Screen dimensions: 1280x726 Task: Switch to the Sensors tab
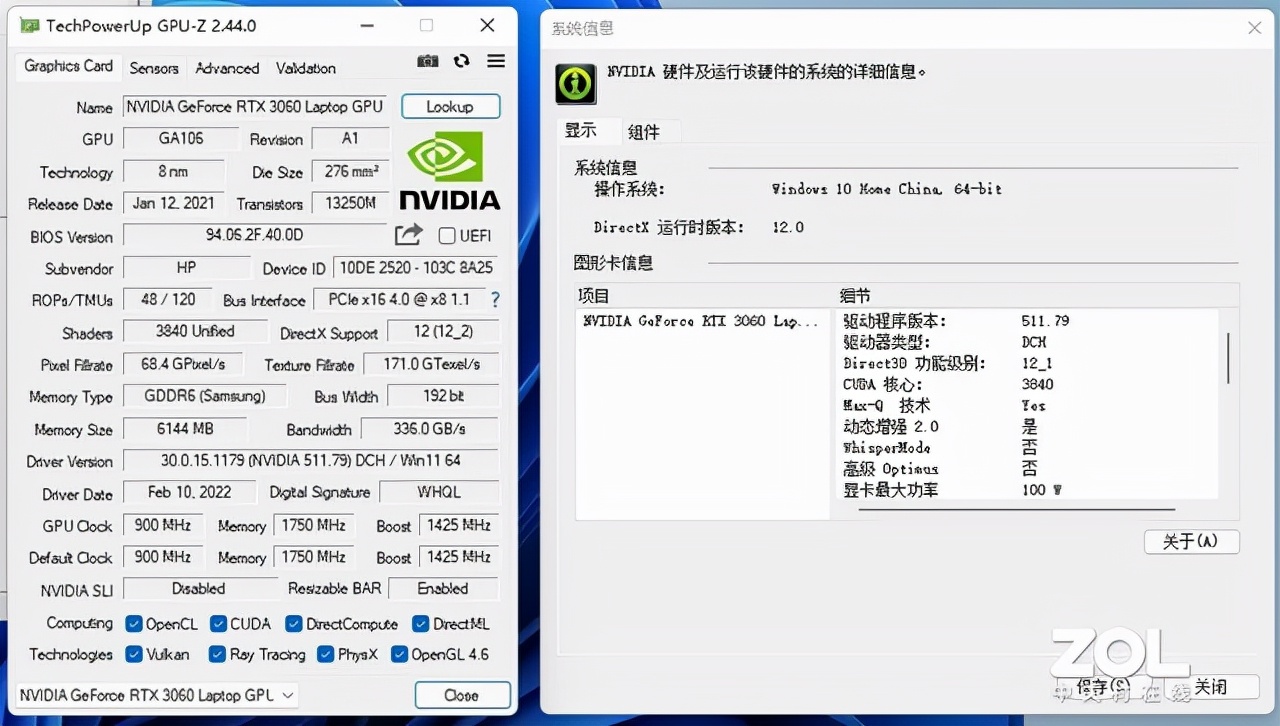click(154, 67)
